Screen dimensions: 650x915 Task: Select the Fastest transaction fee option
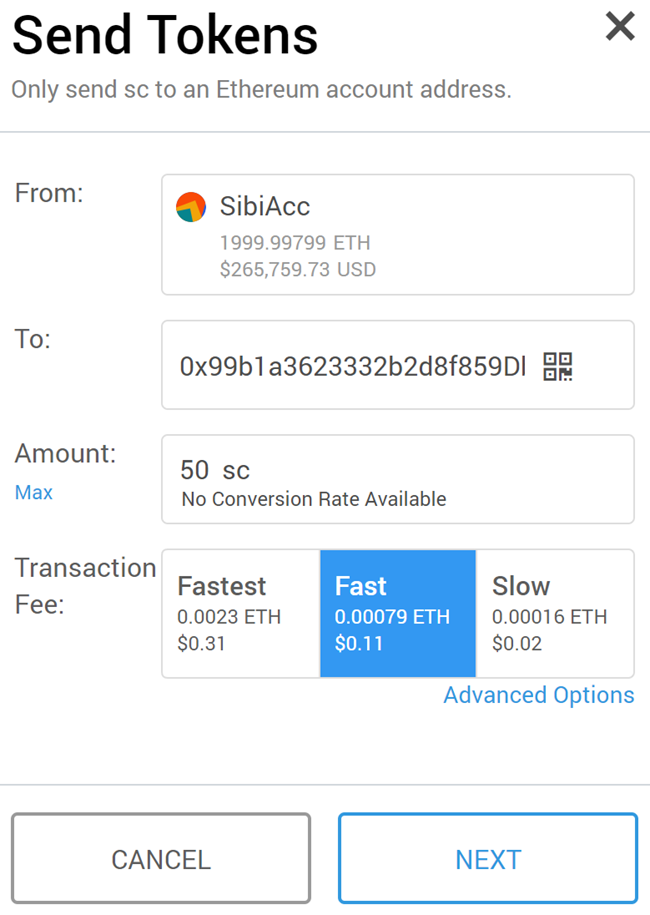241,613
